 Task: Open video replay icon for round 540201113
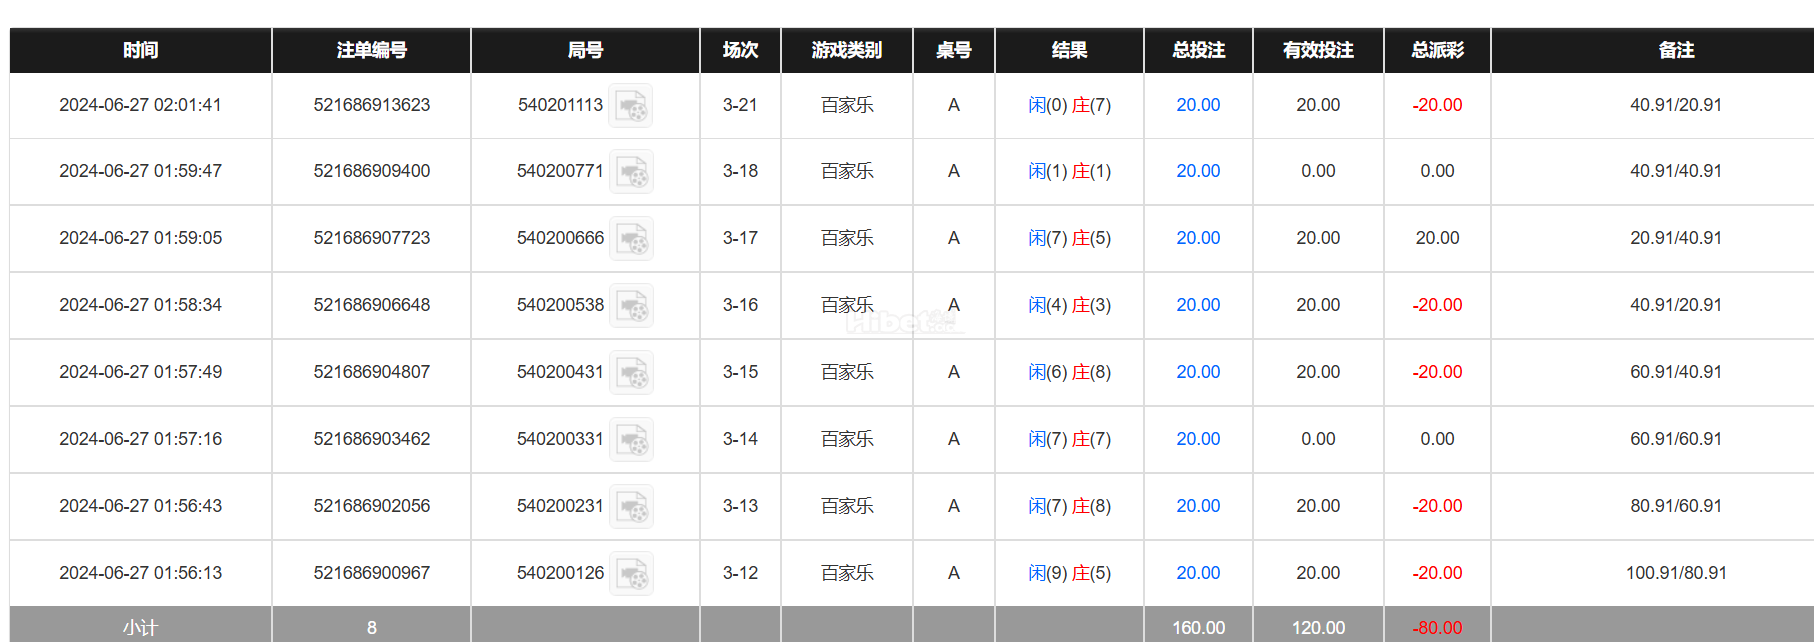[x=631, y=105]
